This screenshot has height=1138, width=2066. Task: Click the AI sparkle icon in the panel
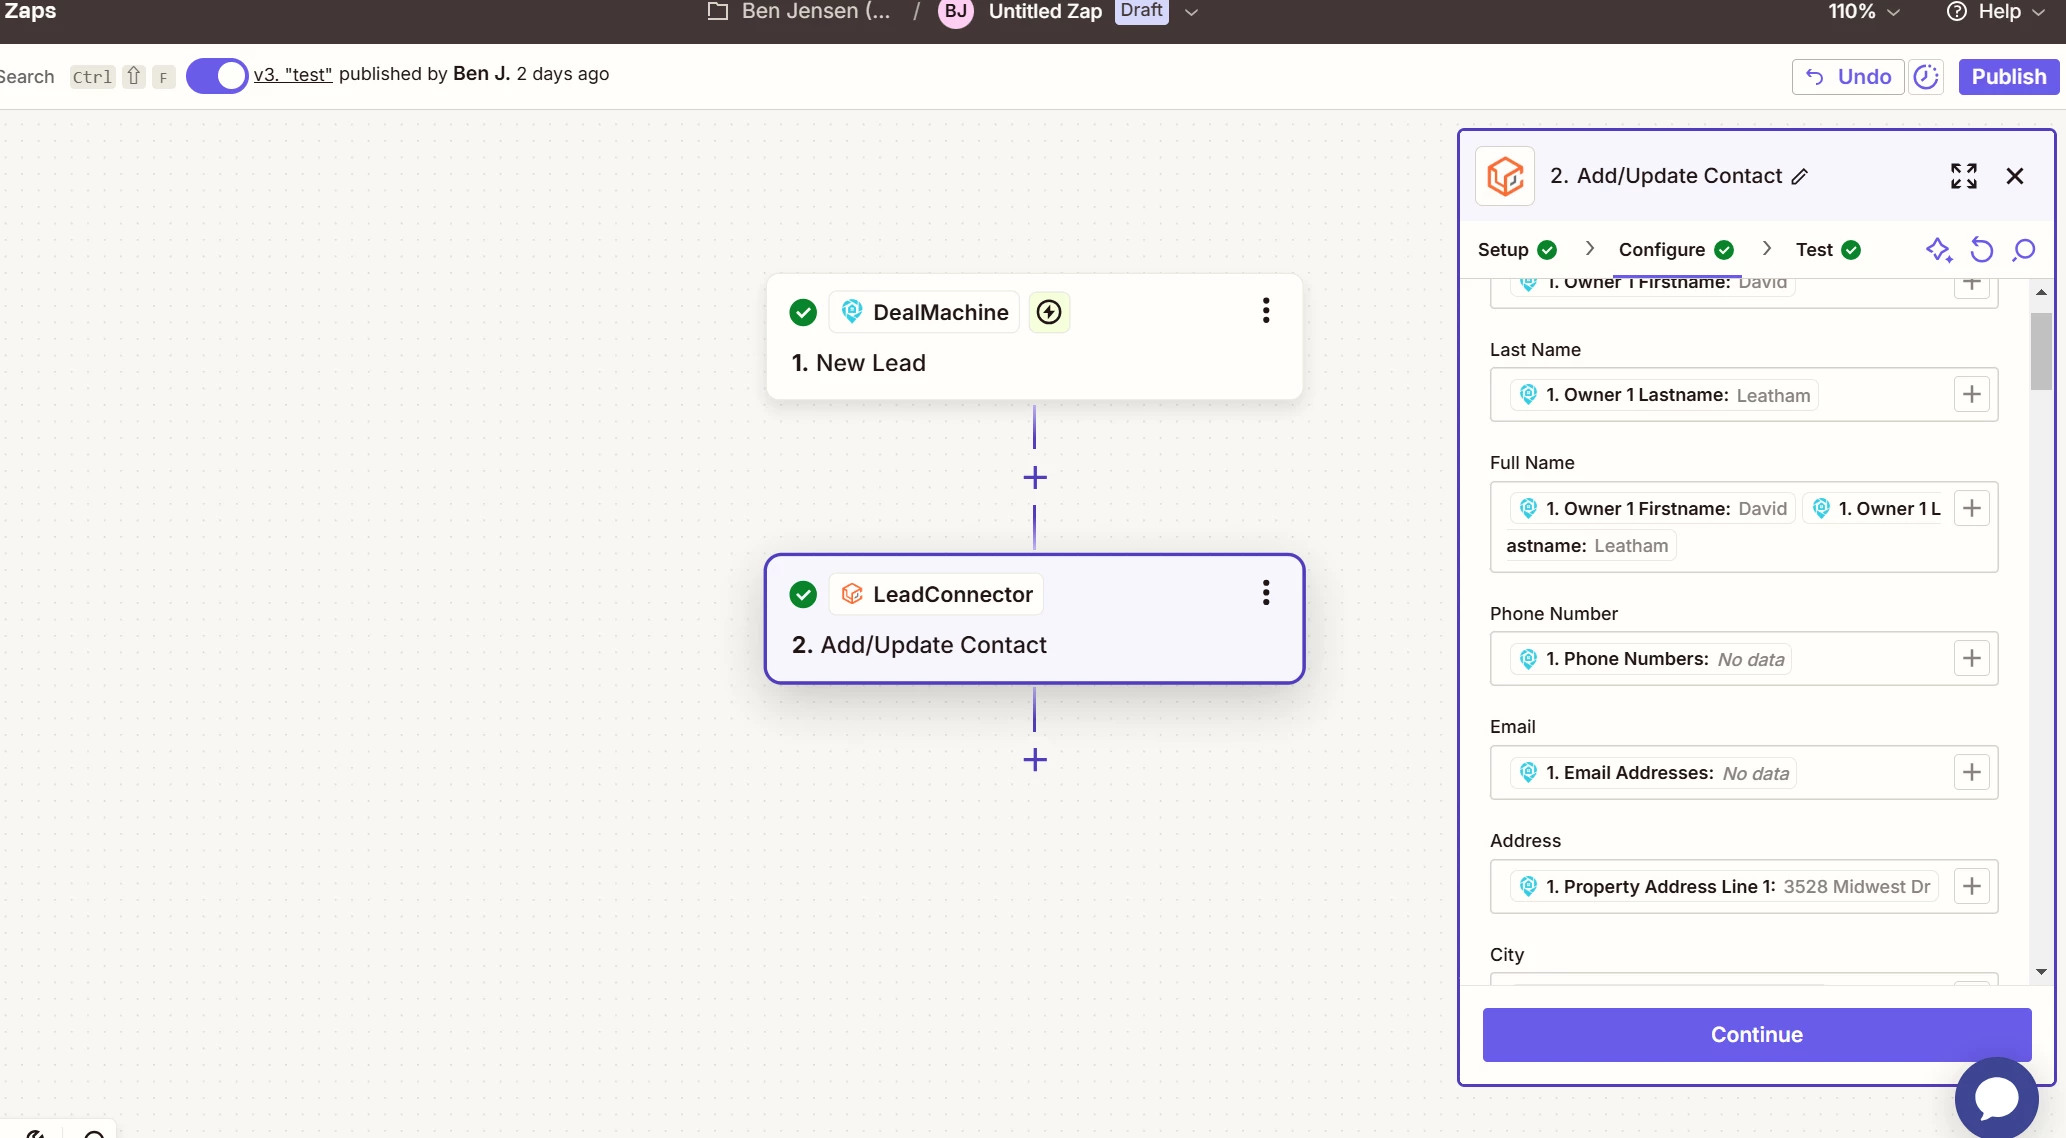1938,250
